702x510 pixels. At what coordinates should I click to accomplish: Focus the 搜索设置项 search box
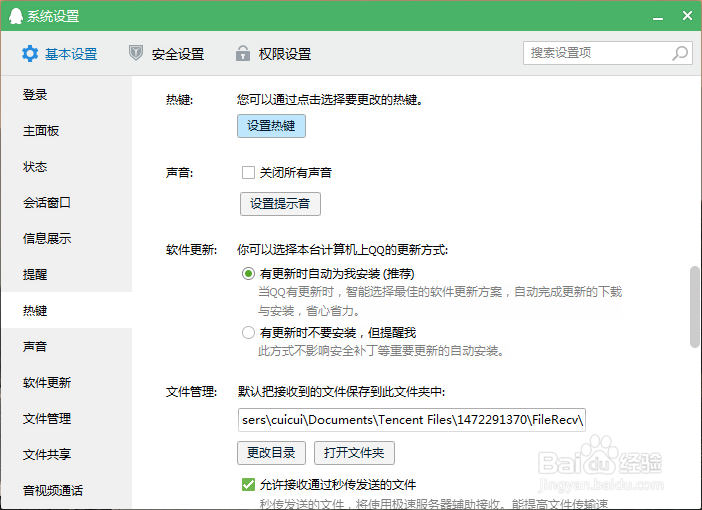point(608,53)
